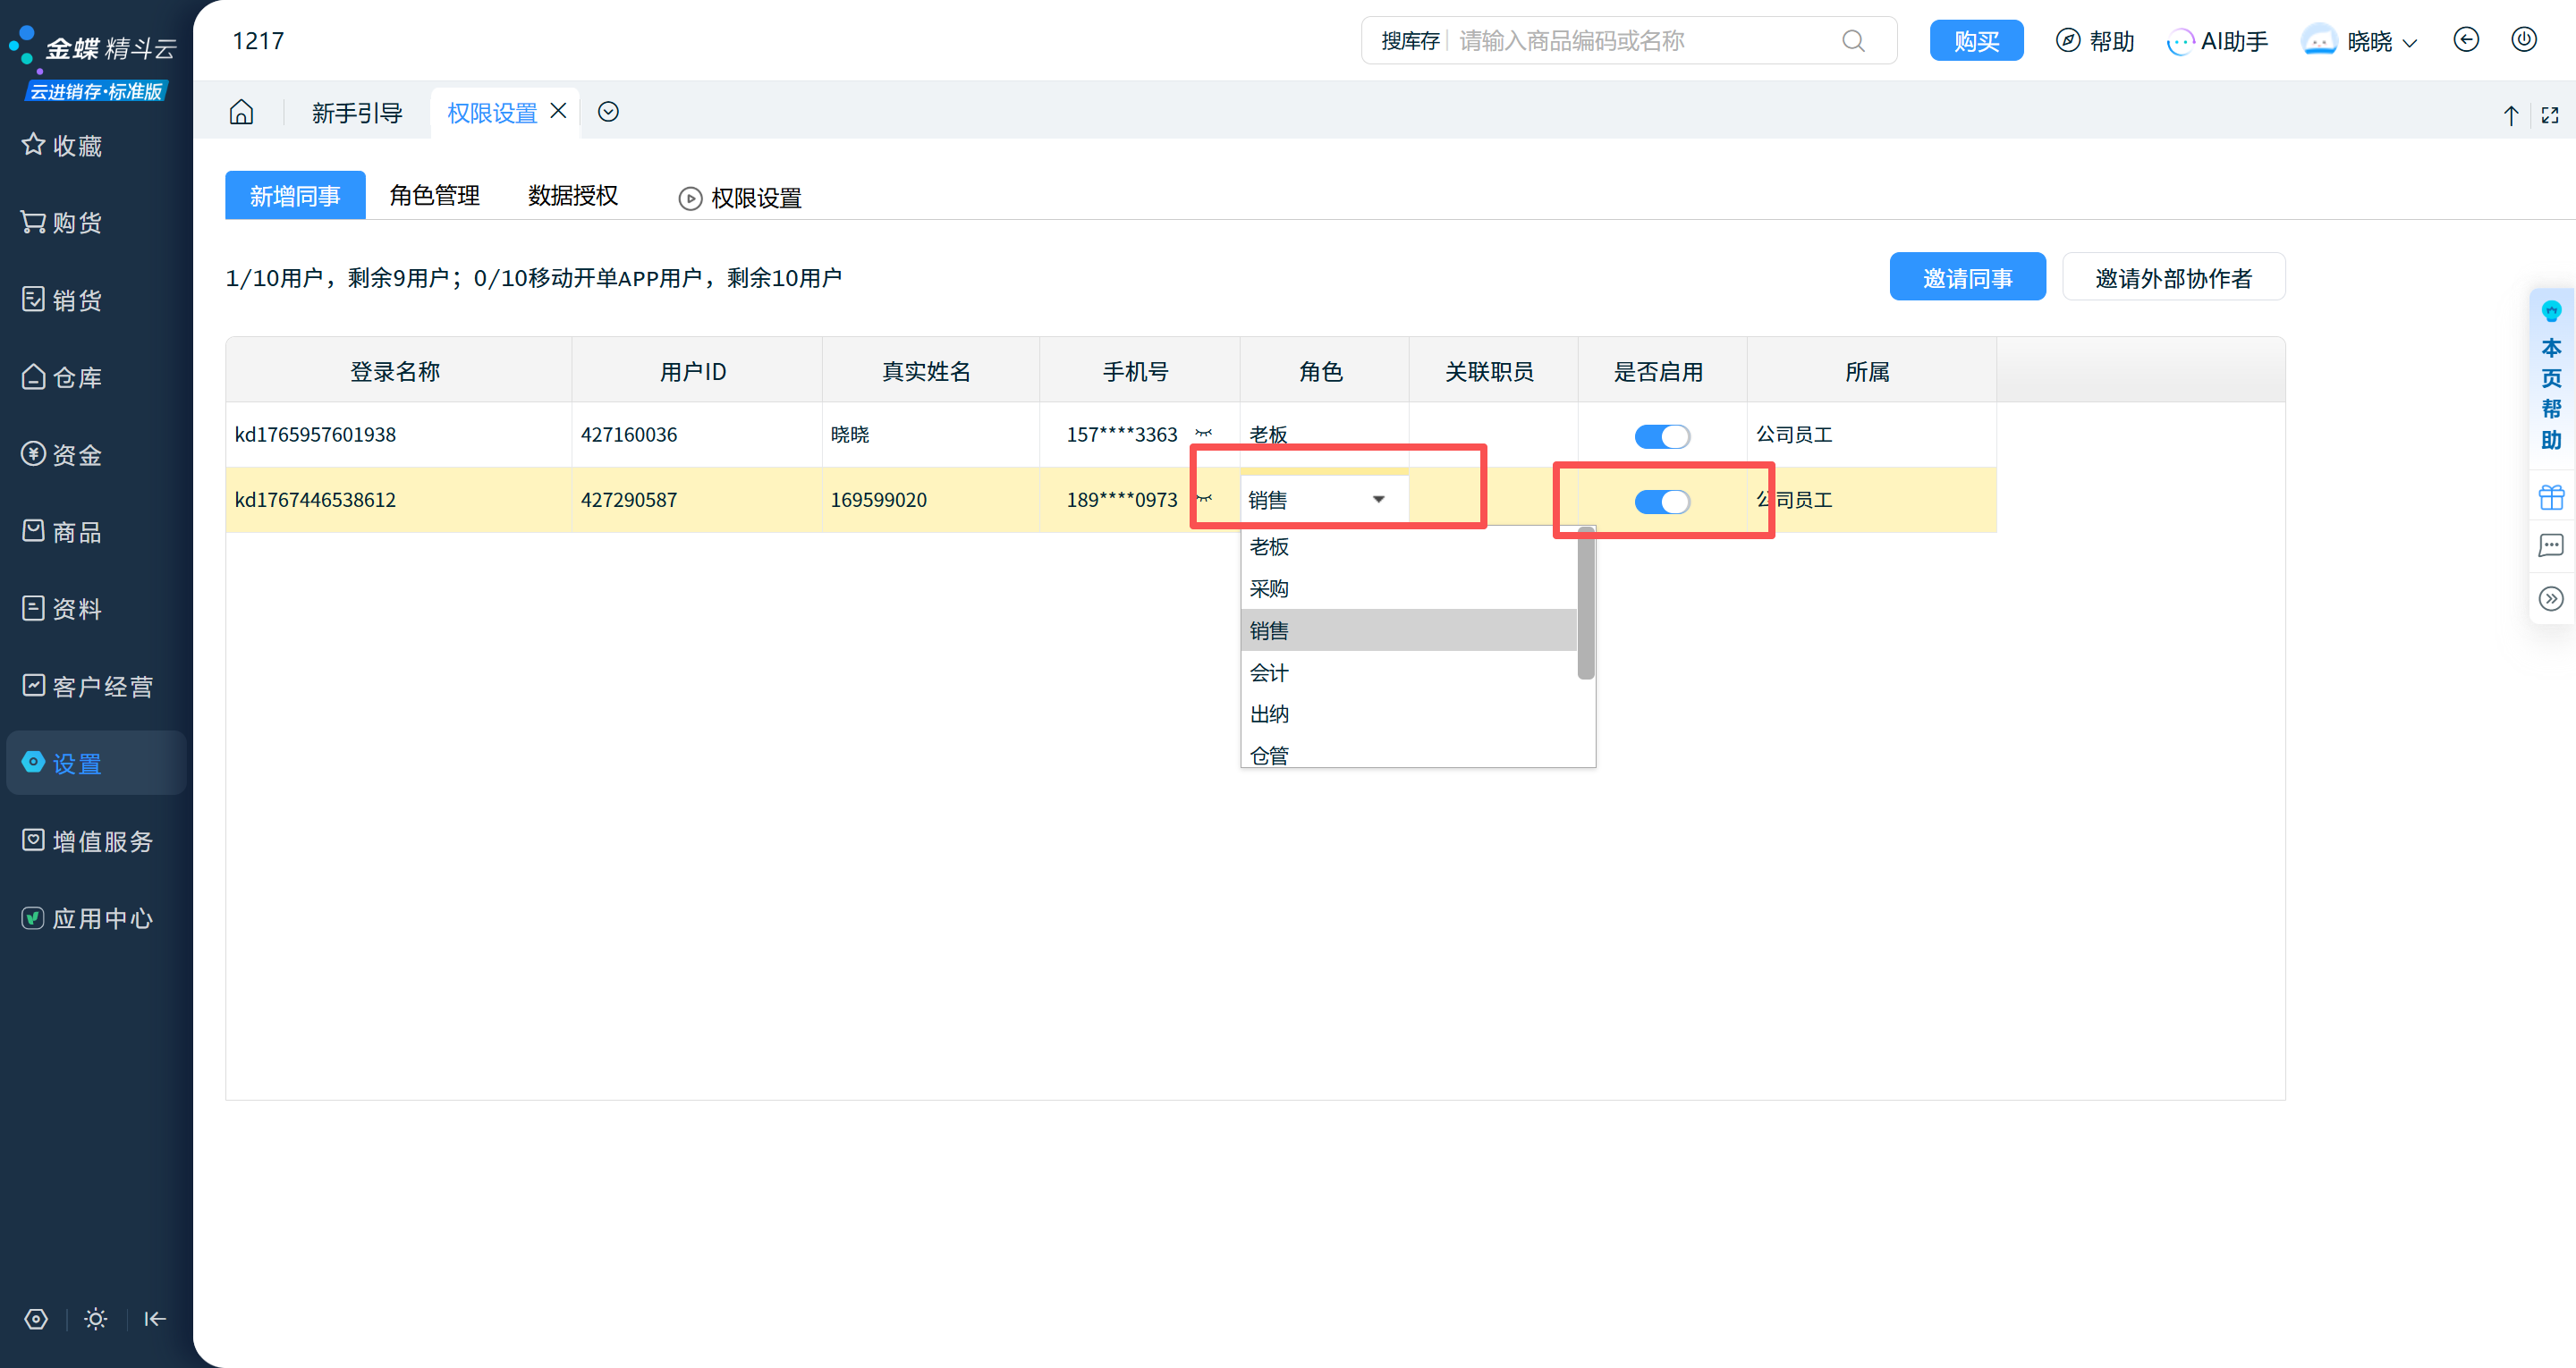Image resolution: width=2576 pixels, height=1368 pixels.
Task: Click the 邀请同事 button
Action: pyautogui.click(x=1966, y=277)
